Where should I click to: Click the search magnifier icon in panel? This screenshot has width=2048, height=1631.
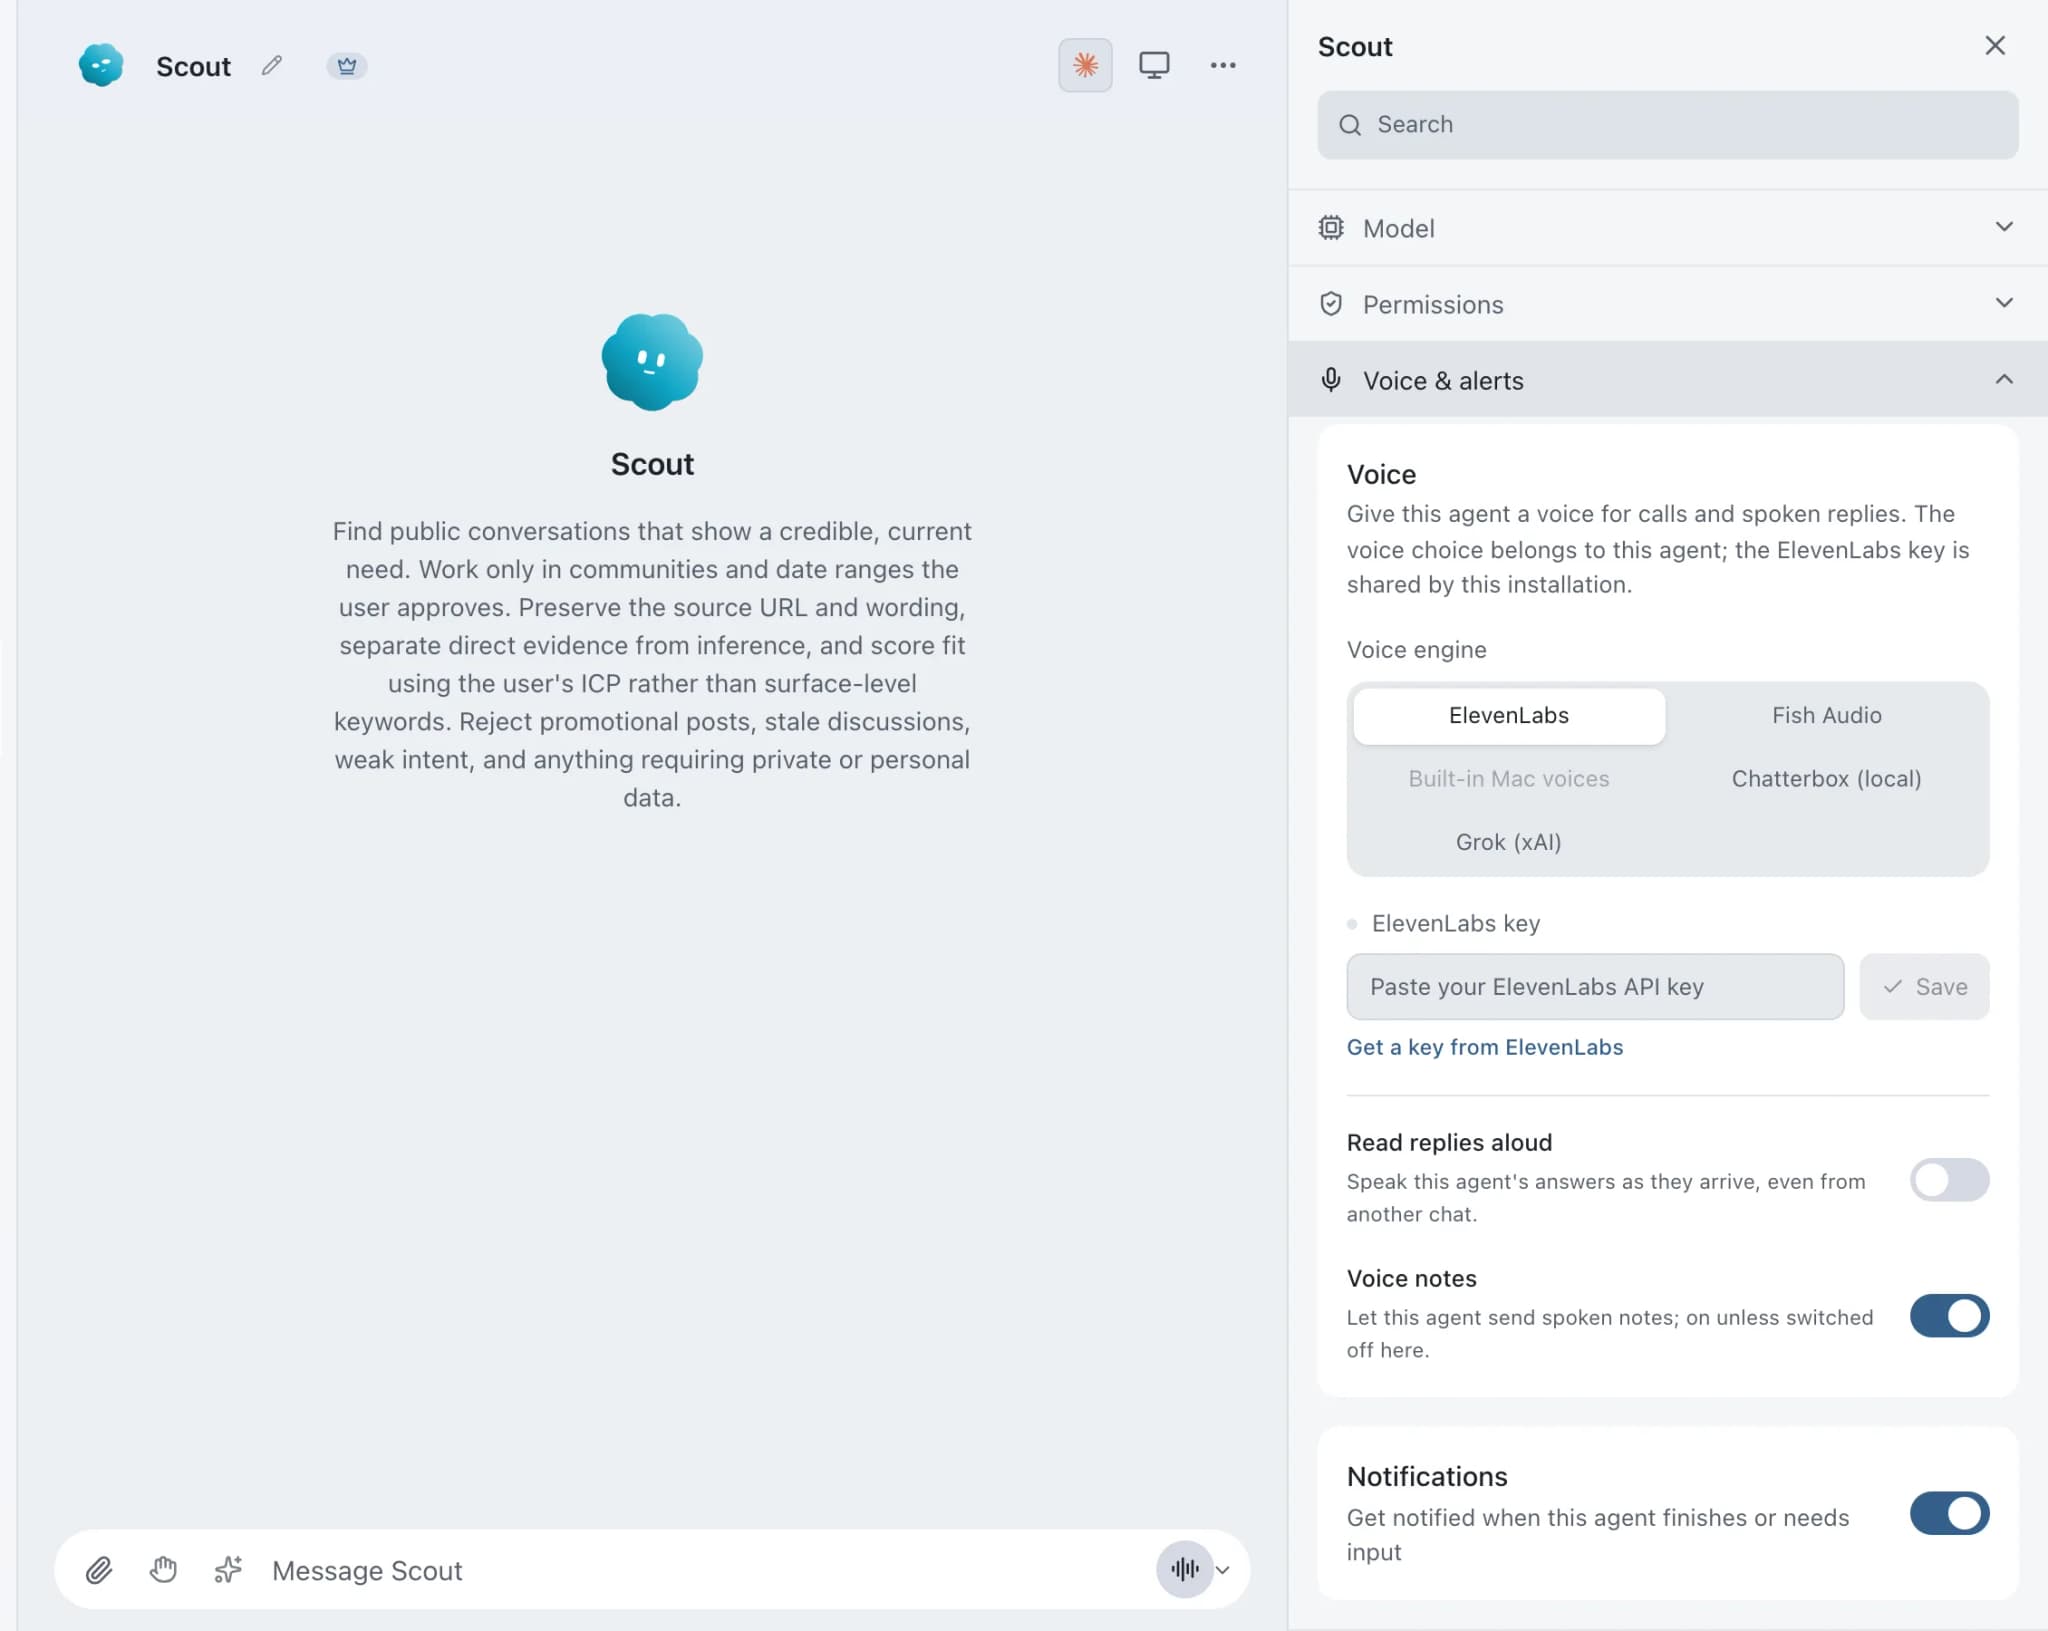[x=1350, y=125]
